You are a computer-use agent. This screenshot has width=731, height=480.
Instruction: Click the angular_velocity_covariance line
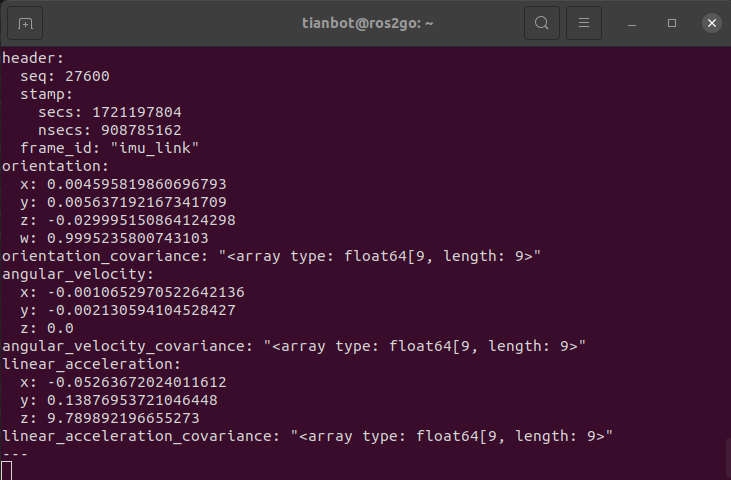(293, 346)
